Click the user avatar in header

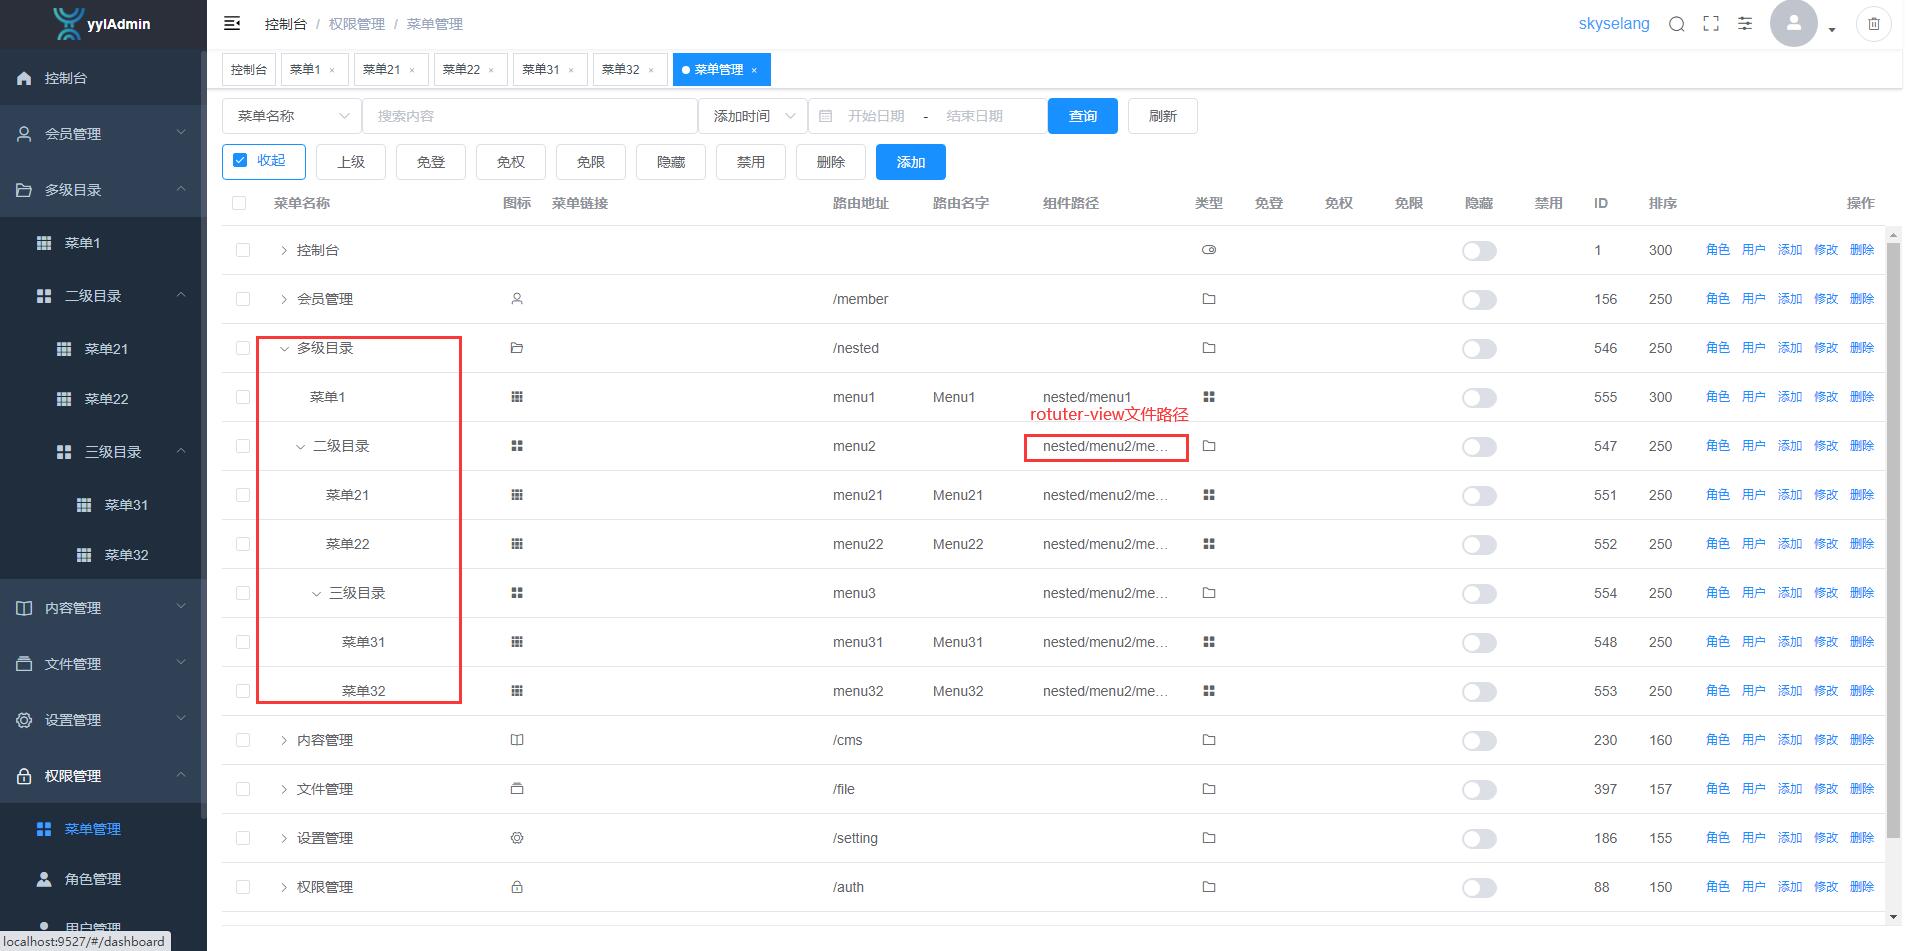coord(1793,23)
